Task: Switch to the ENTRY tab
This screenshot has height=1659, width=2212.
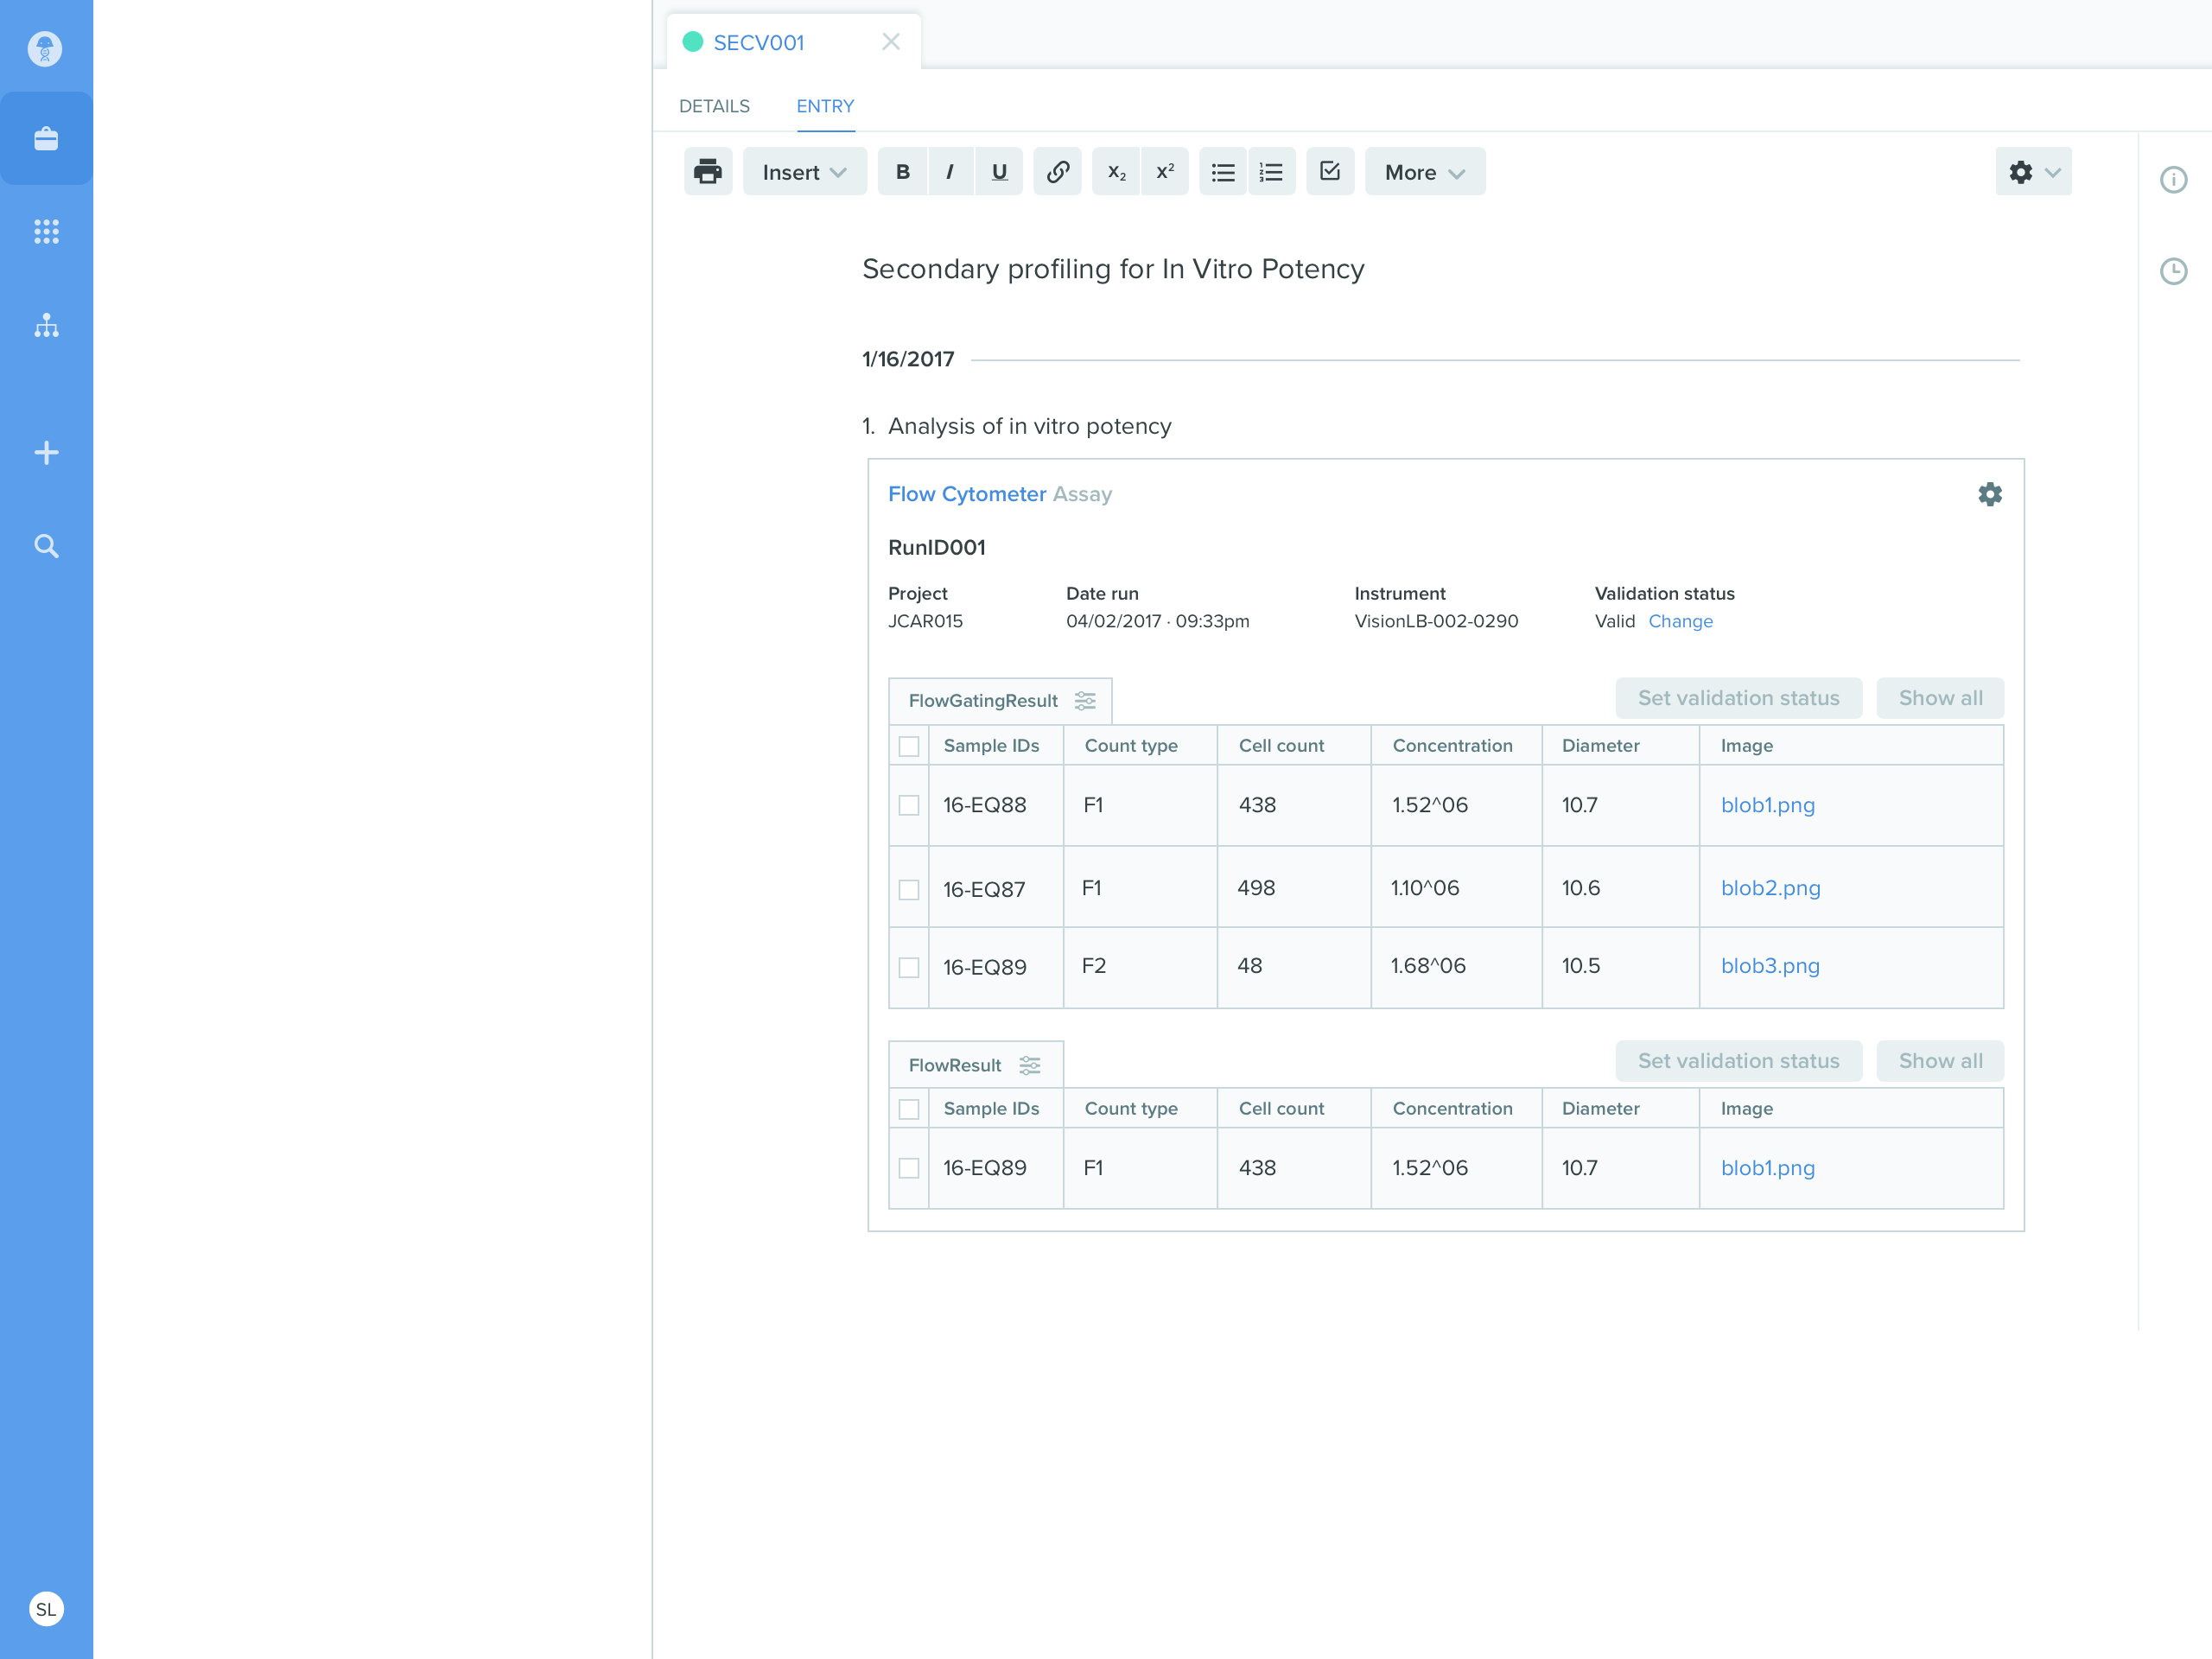Action: 825,106
